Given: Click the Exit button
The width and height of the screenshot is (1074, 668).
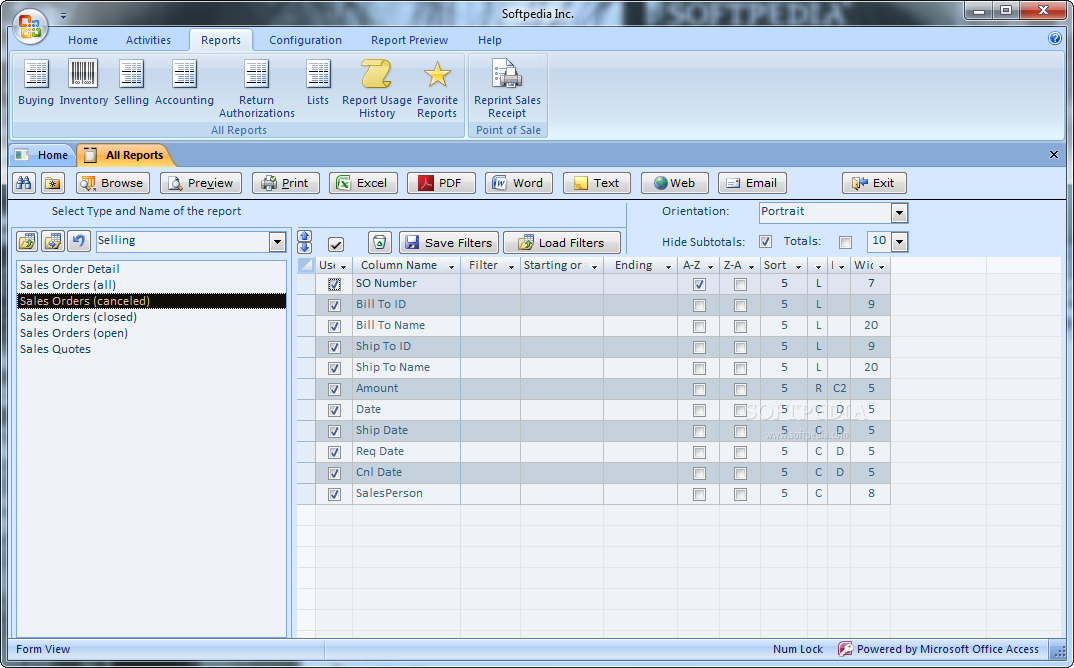Looking at the screenshot, I should coord(875,183).
